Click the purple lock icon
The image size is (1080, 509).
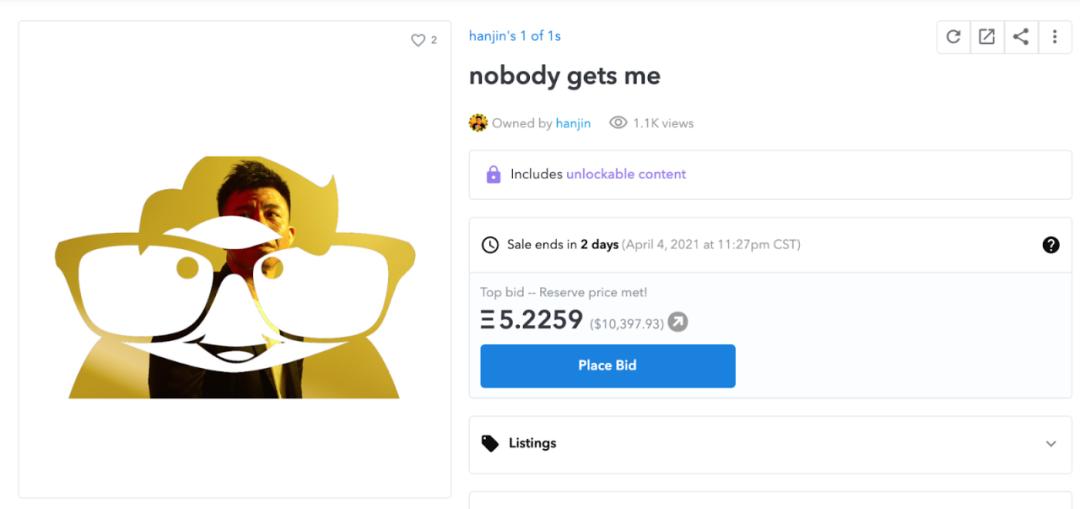(x=493, y=174)
